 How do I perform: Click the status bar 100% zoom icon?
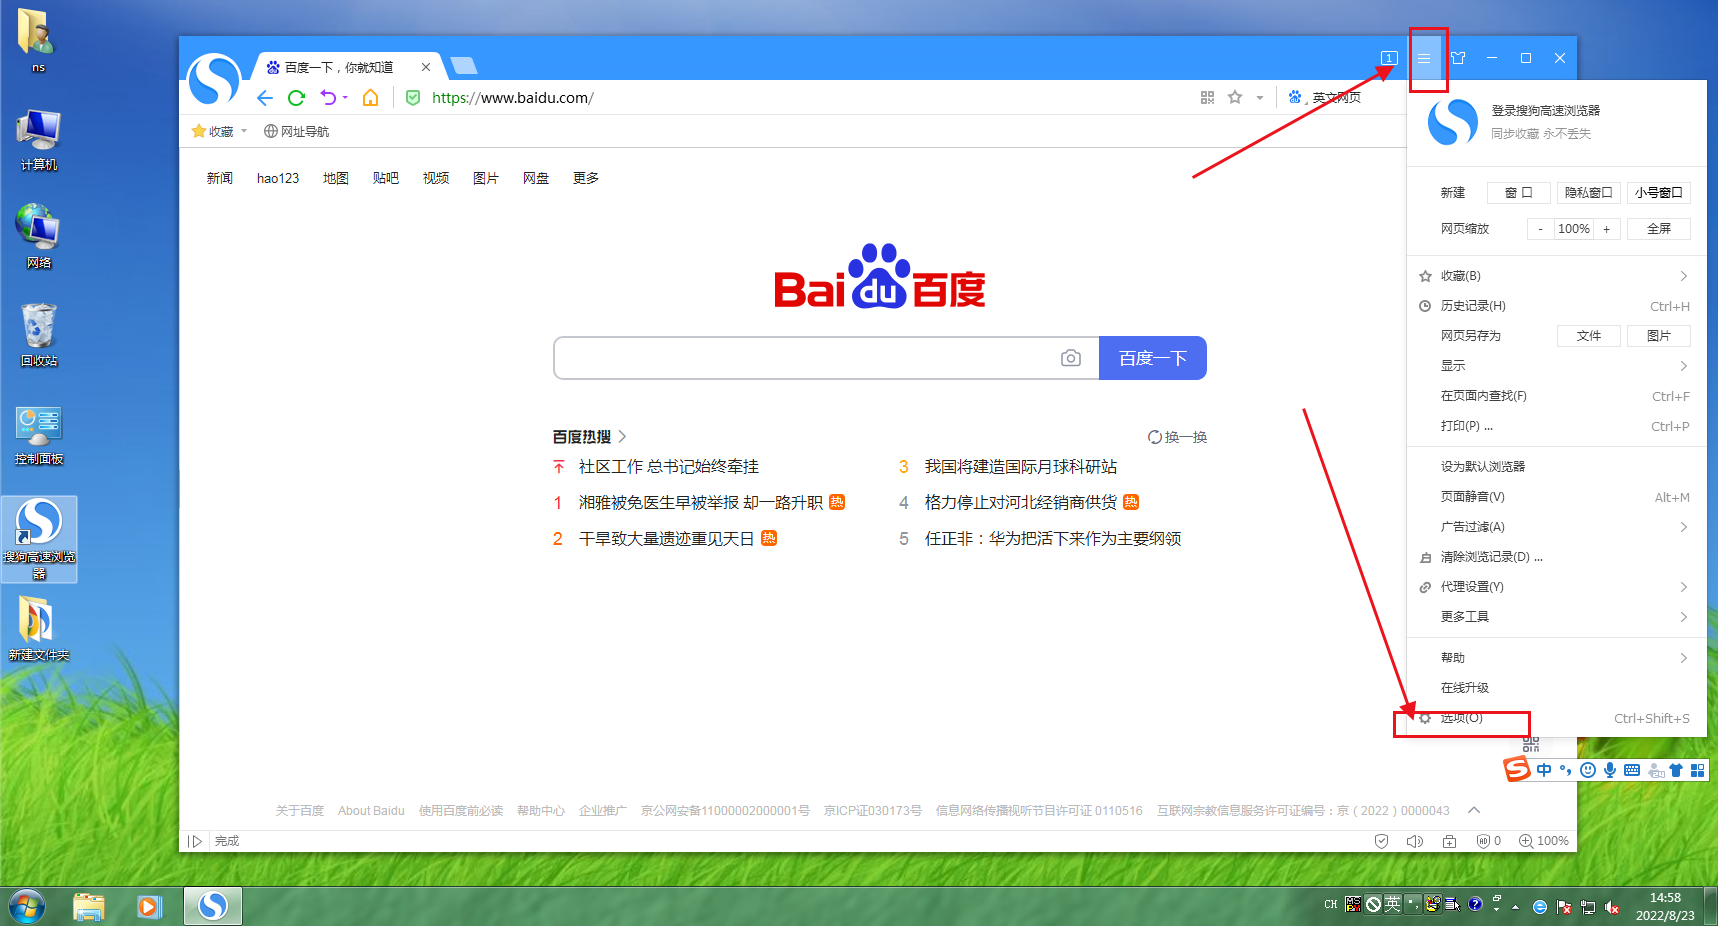(1544, 841)
